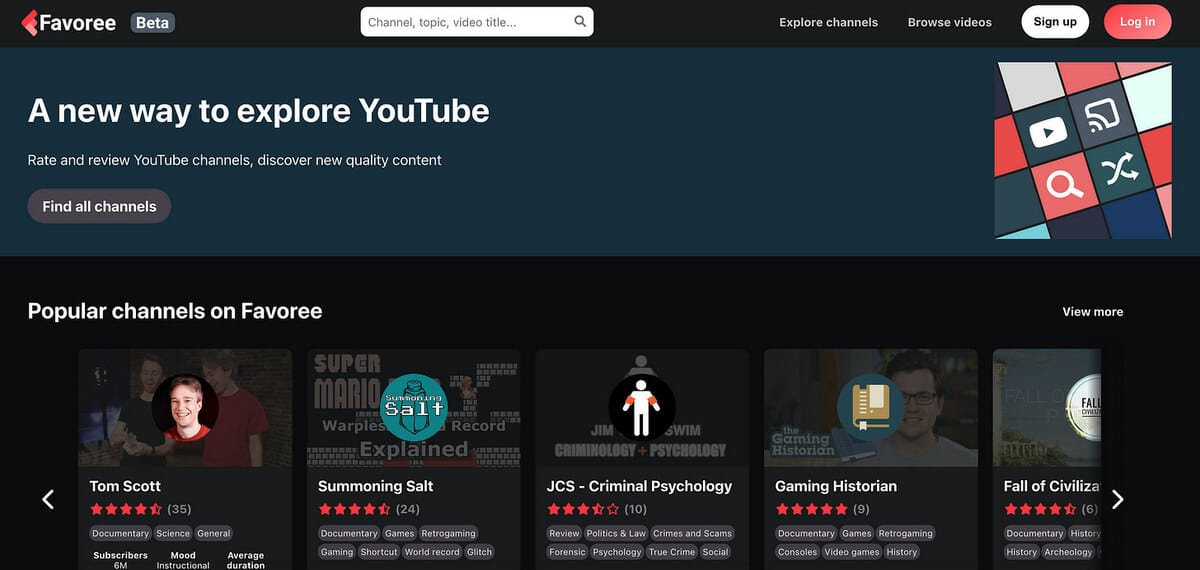Click the Gaming Historian book avatar
This screenshot has height=570, width=1200.
[870, 407]
